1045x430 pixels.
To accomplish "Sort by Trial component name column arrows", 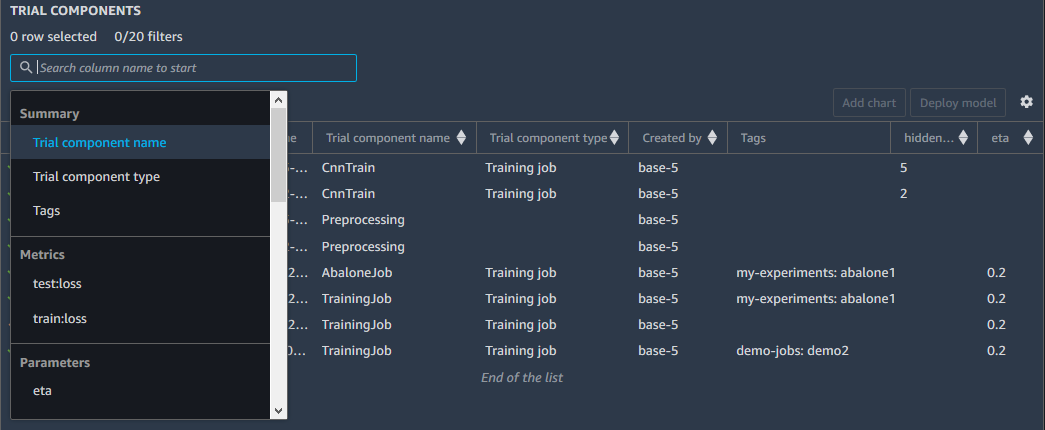I will pyautogui.click(x=461, y=138).
